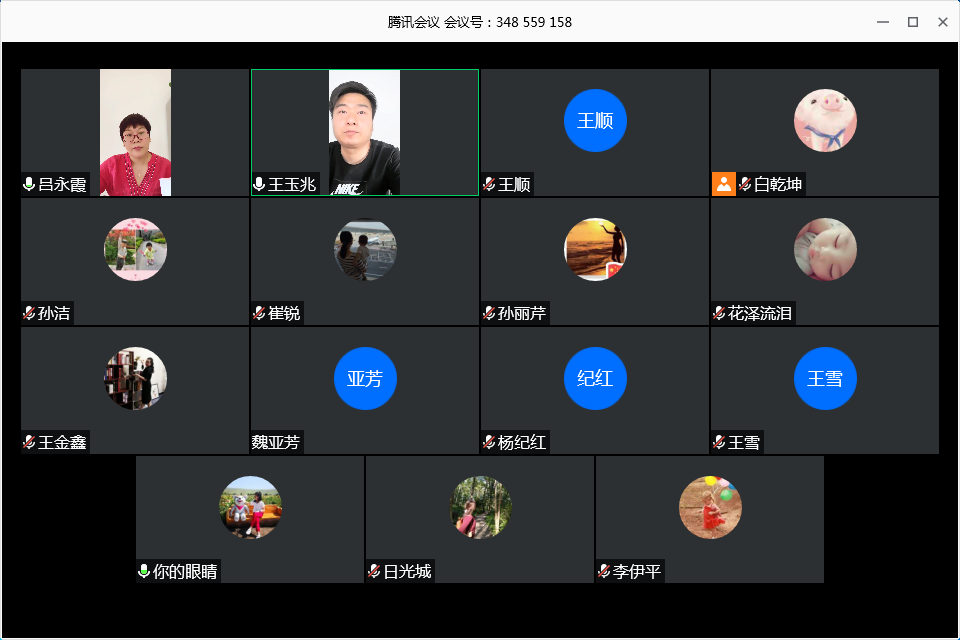Click the muted mic icon next to 白乾坤

745,184
